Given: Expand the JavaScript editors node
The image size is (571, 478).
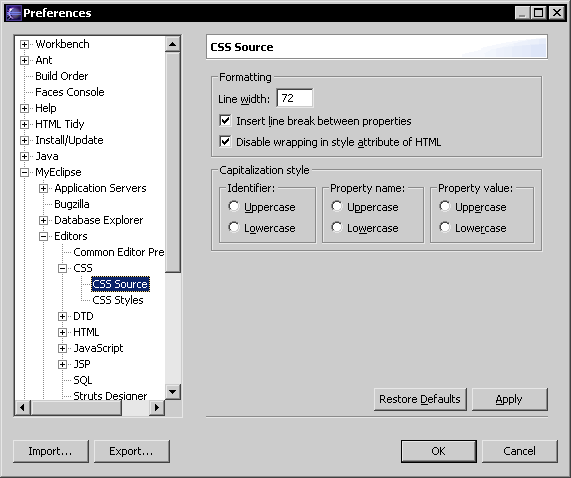Looking at the screenshot, I should coord(62,348).
